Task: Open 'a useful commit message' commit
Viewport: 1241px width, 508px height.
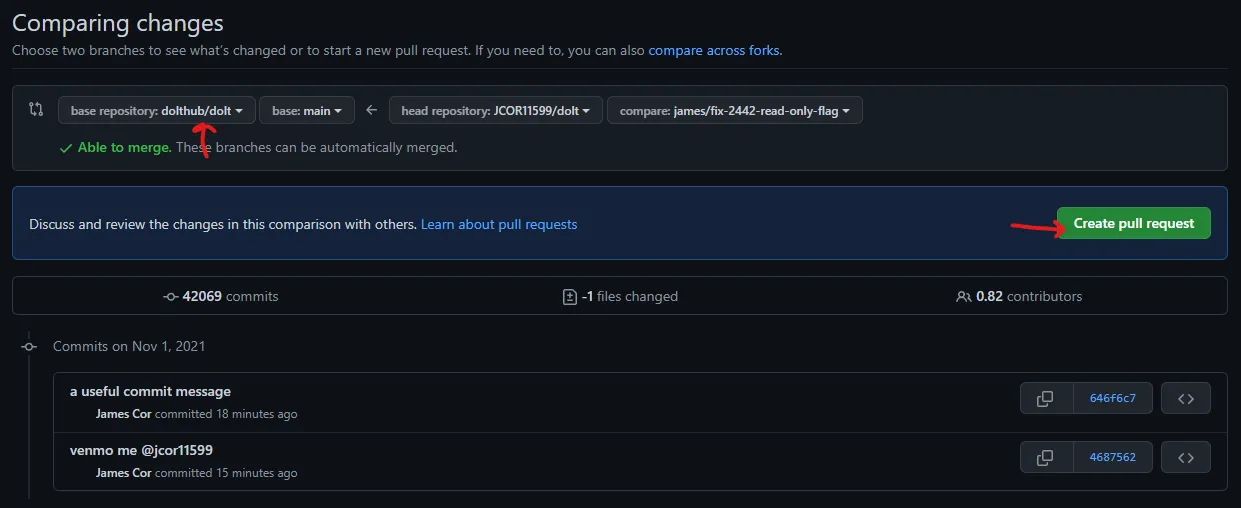Action: coord(150,391)
